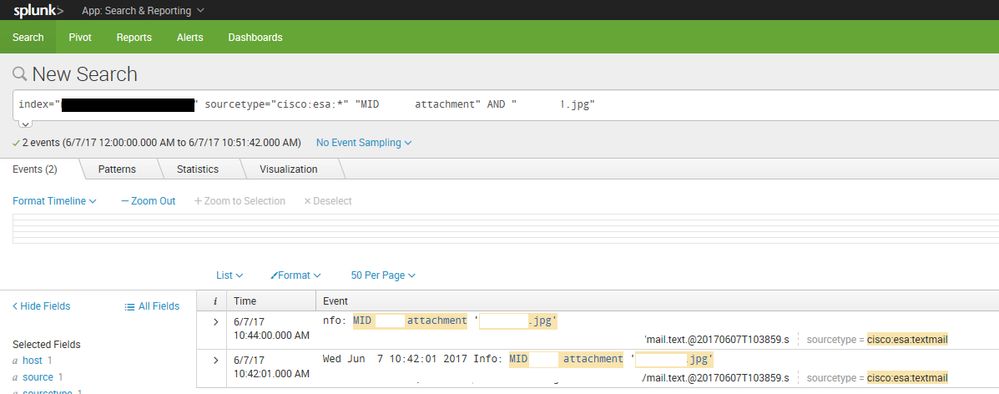999x394 pixels.
Task: Switch to the Patterns tab
Action: pyautogui.click(x=117, y=169)
